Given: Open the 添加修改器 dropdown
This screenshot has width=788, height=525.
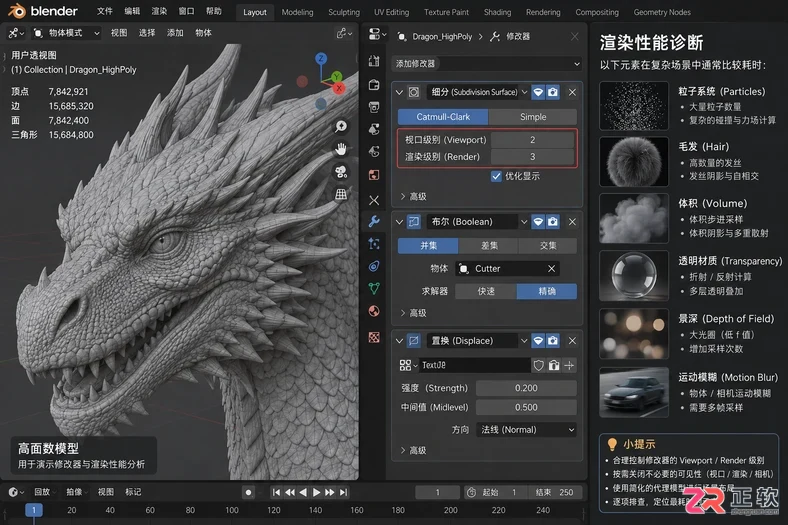Looking at the screenshot, I should [x=486, y=64].
